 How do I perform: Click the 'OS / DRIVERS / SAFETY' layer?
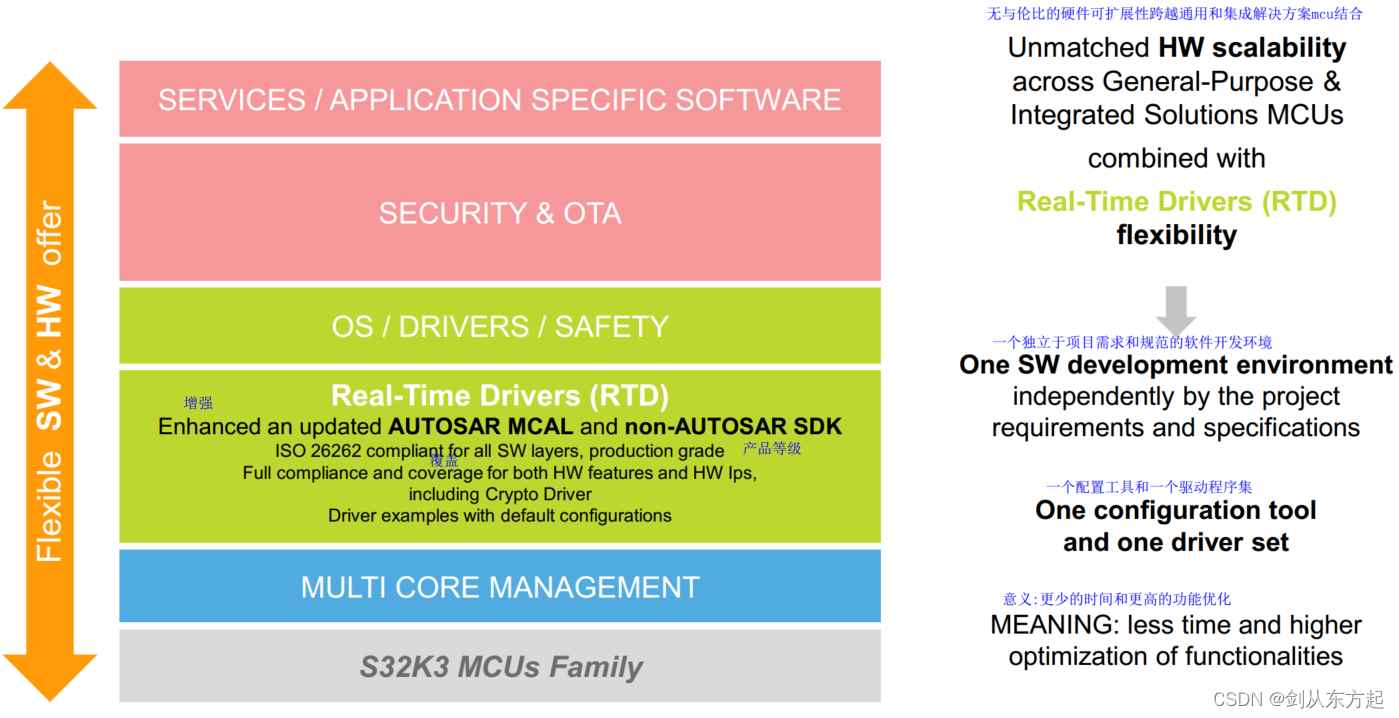tap(500, 326)
